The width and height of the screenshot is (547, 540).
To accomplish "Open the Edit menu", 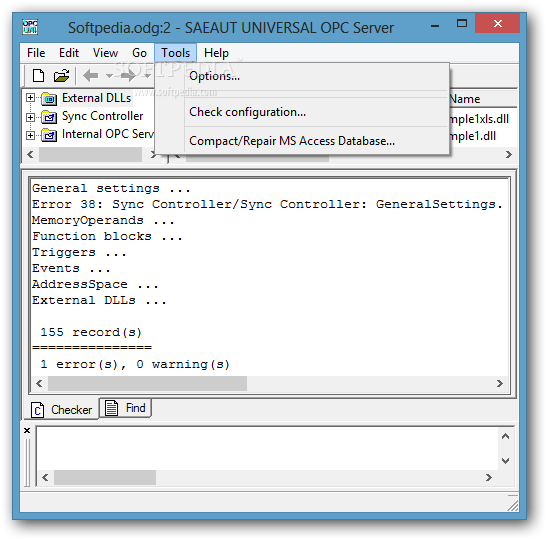I will (69, 53).
